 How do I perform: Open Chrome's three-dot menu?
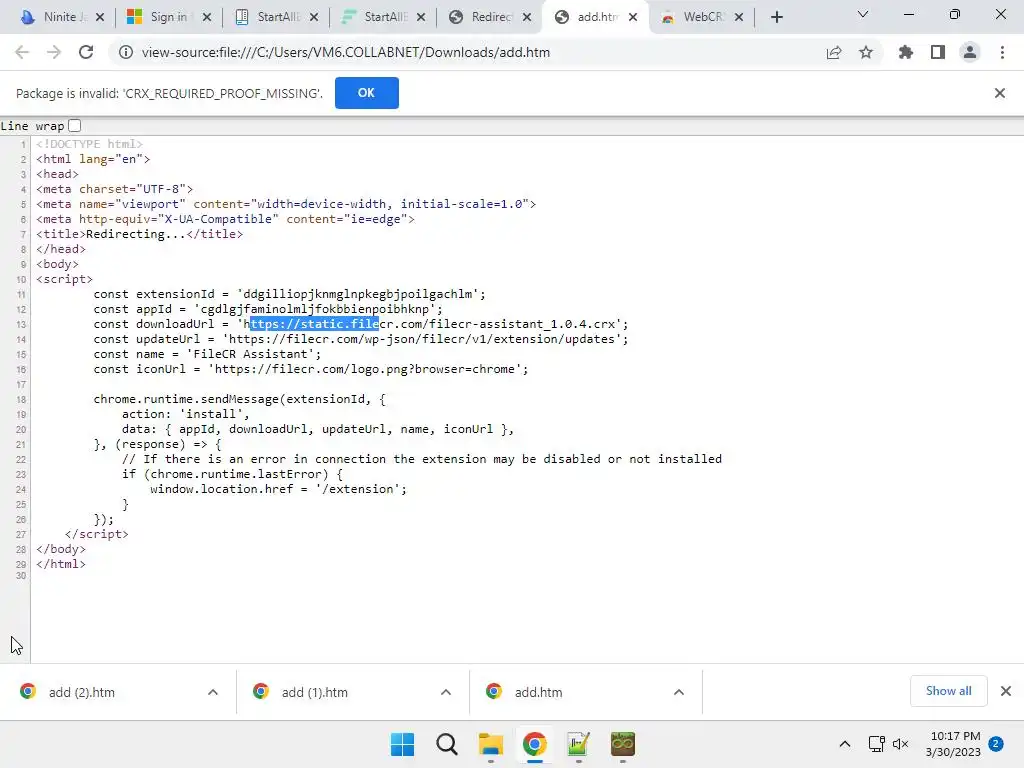(x=1002, y=52)
